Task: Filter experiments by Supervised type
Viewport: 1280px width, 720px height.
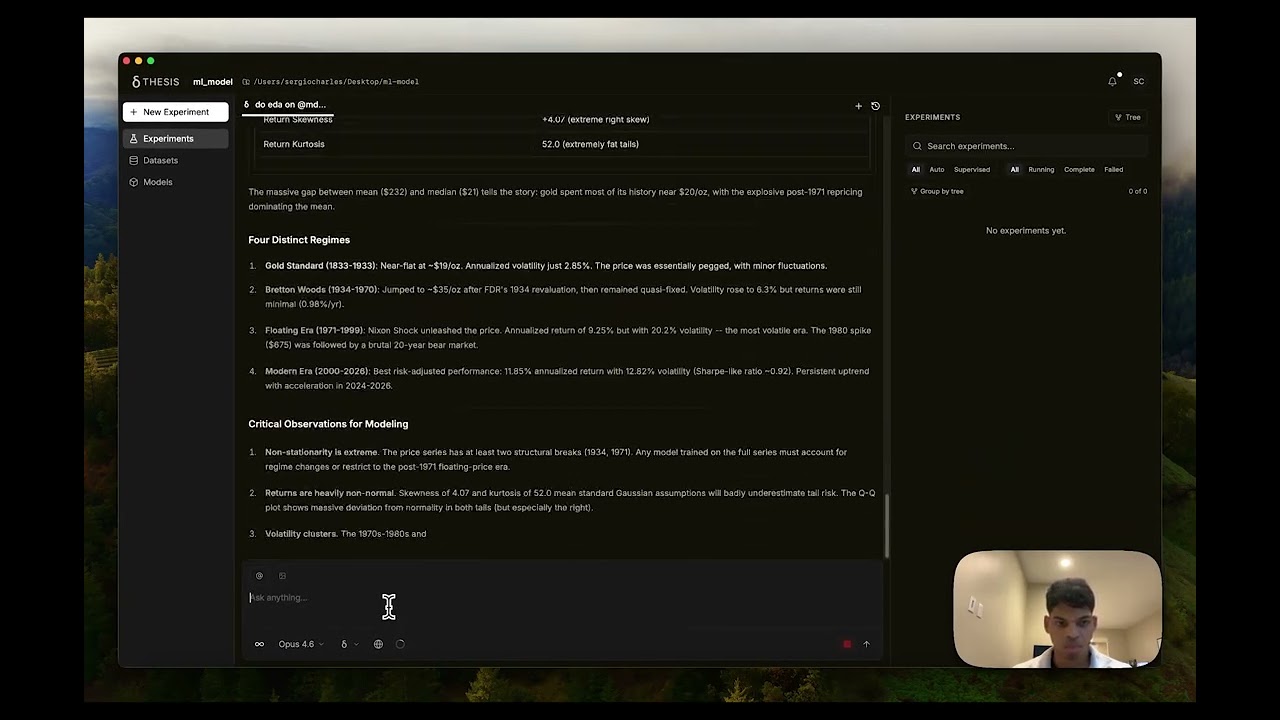Action: tap(972, 170)
